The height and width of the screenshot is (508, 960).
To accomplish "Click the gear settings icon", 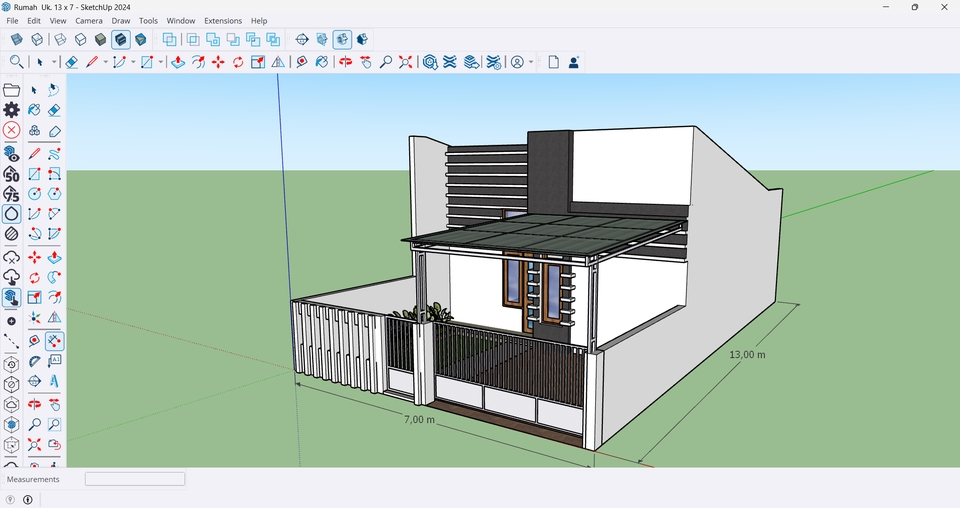I will (x=12, y=110).
